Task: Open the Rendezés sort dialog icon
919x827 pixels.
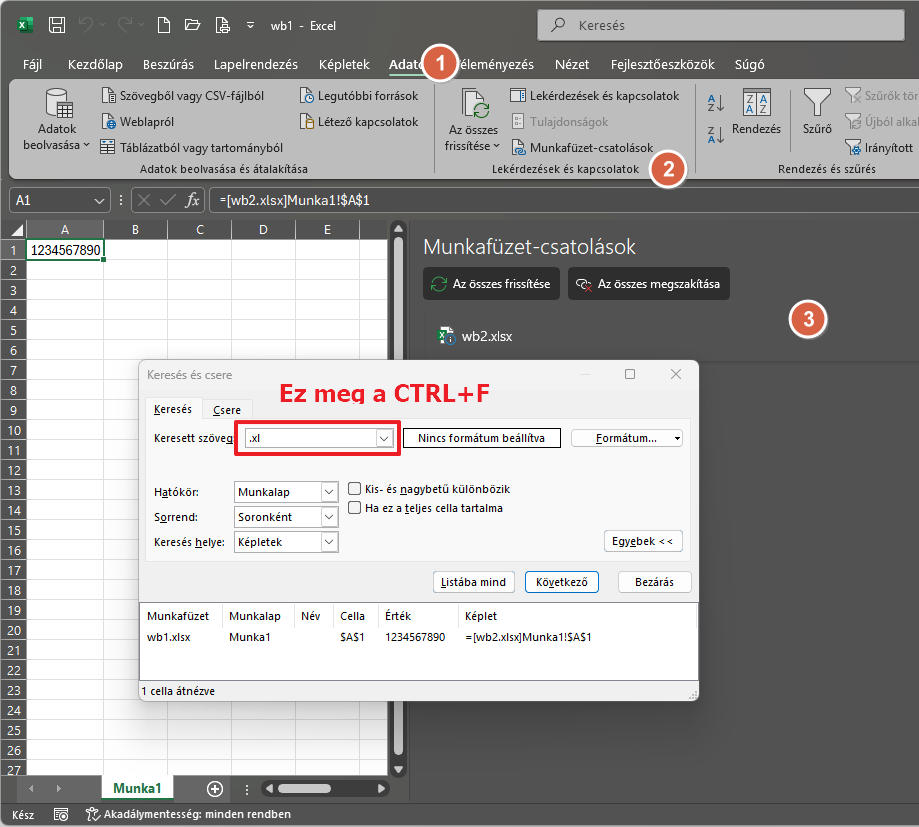Action: coord(756,102)
